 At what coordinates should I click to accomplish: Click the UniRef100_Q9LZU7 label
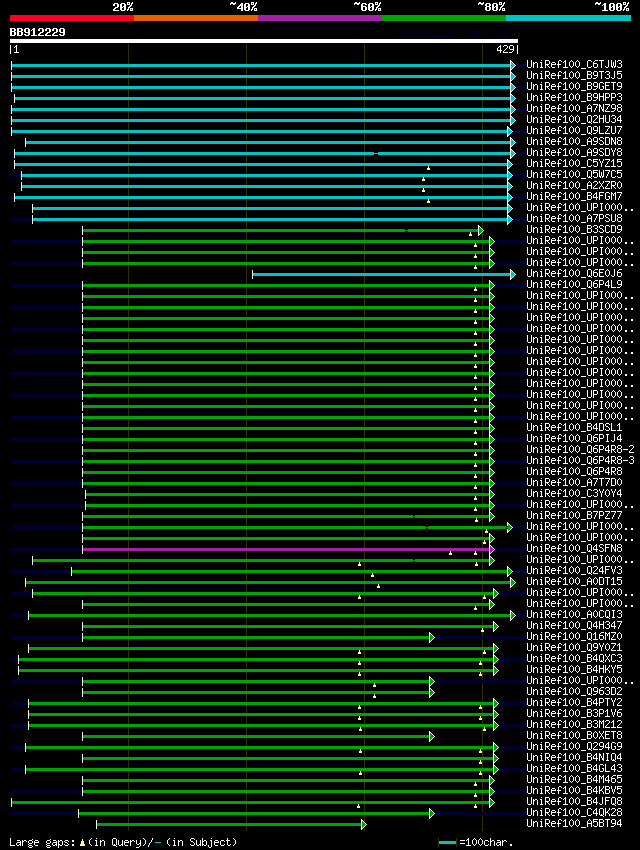point(574,131)
